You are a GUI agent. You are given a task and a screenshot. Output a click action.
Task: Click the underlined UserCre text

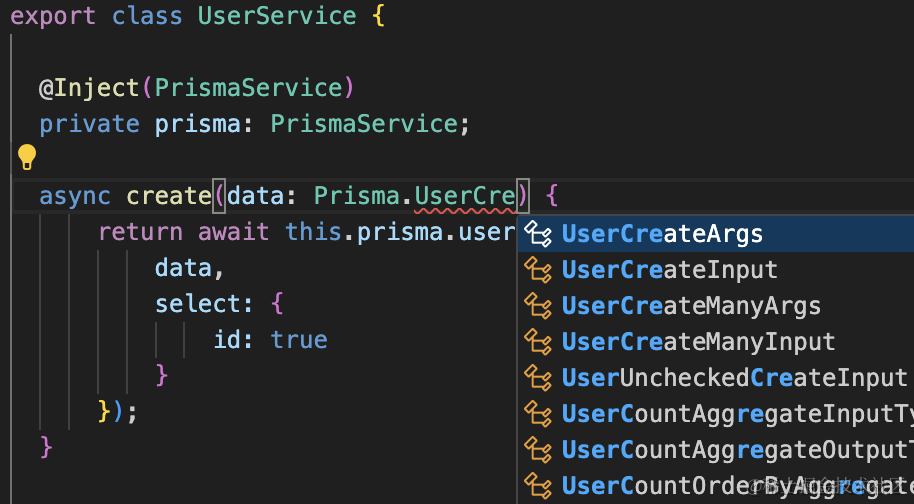[464, 196]
